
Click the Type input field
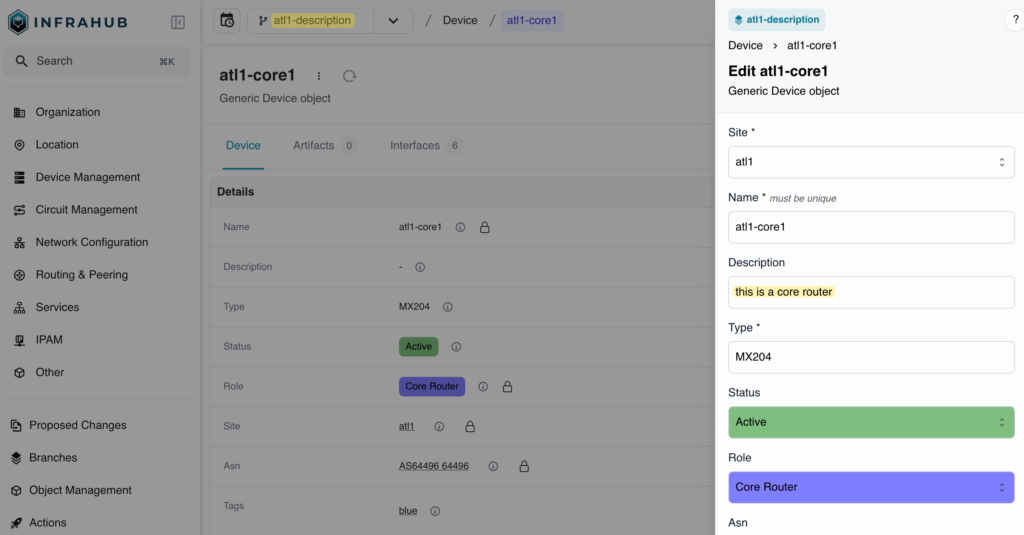[871, 357]
